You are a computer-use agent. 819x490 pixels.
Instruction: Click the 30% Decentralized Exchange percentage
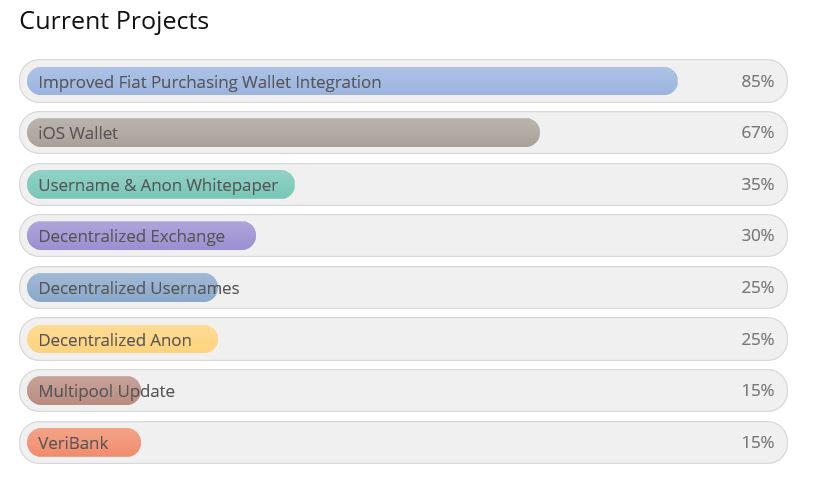pyautogui.click(x=757, y=235)
